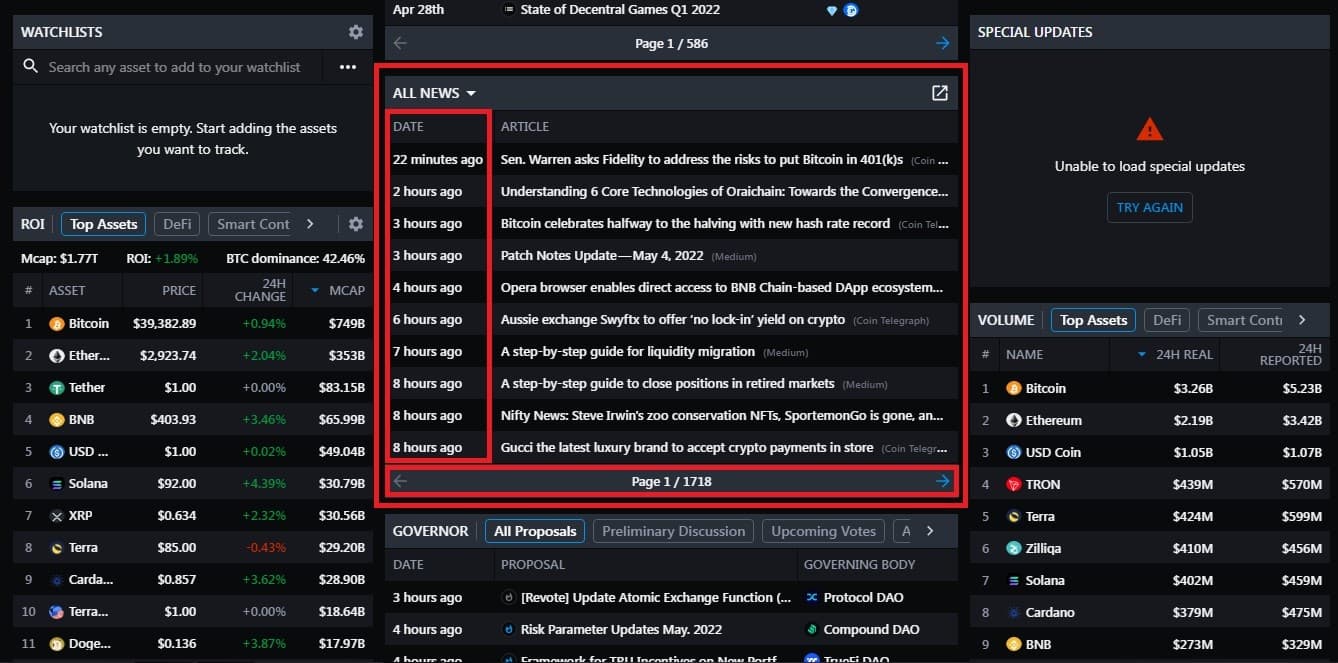Sort Volume table by 24H REPORTED
Viewport: 1338px width, 663px height.
[1290, 354]
